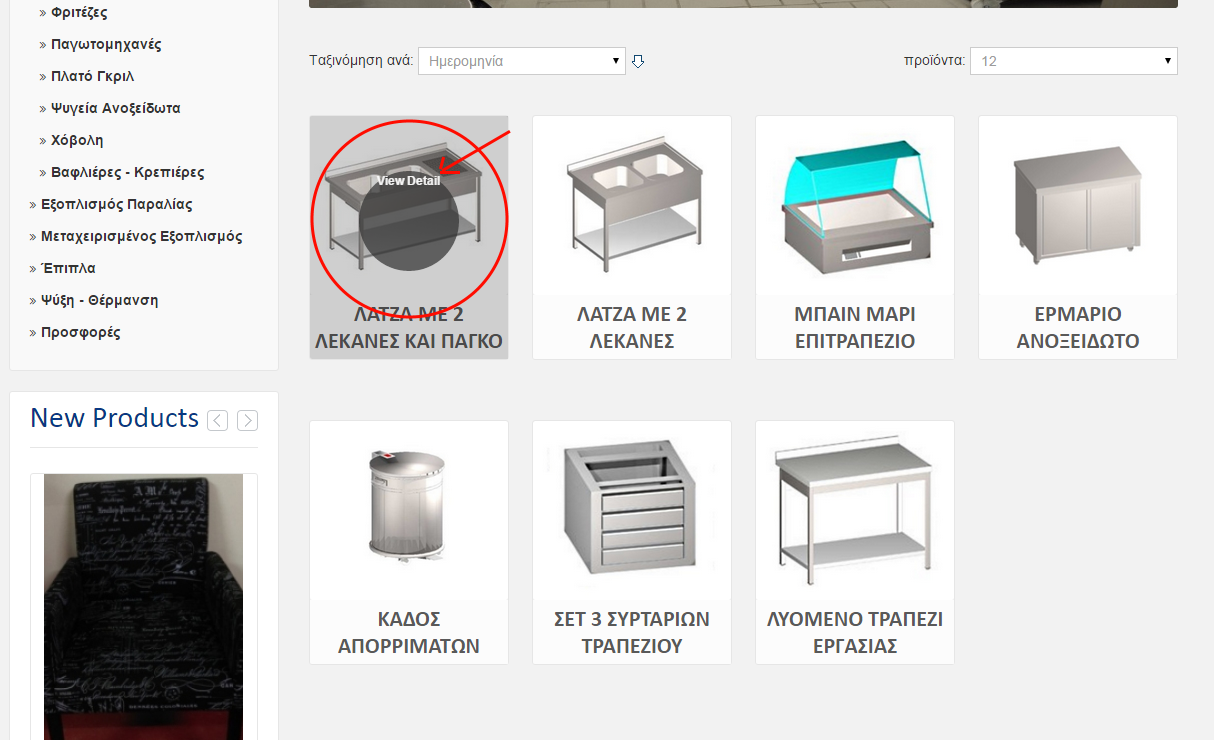Viewport: 1214px width, 740px height.
Task: Expand Εξοπλισμός Παραλίας category
Action: (116, 204)
